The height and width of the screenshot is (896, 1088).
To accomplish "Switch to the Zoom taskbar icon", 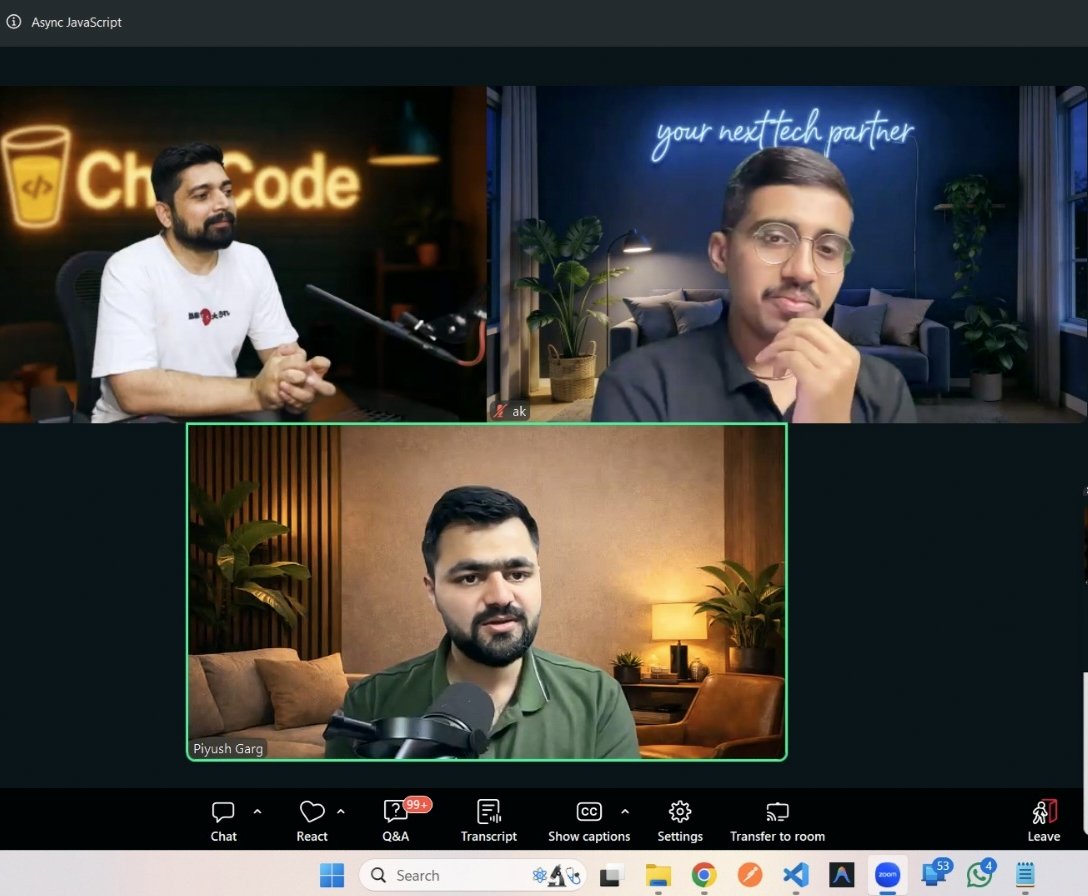I will [887, 875].
